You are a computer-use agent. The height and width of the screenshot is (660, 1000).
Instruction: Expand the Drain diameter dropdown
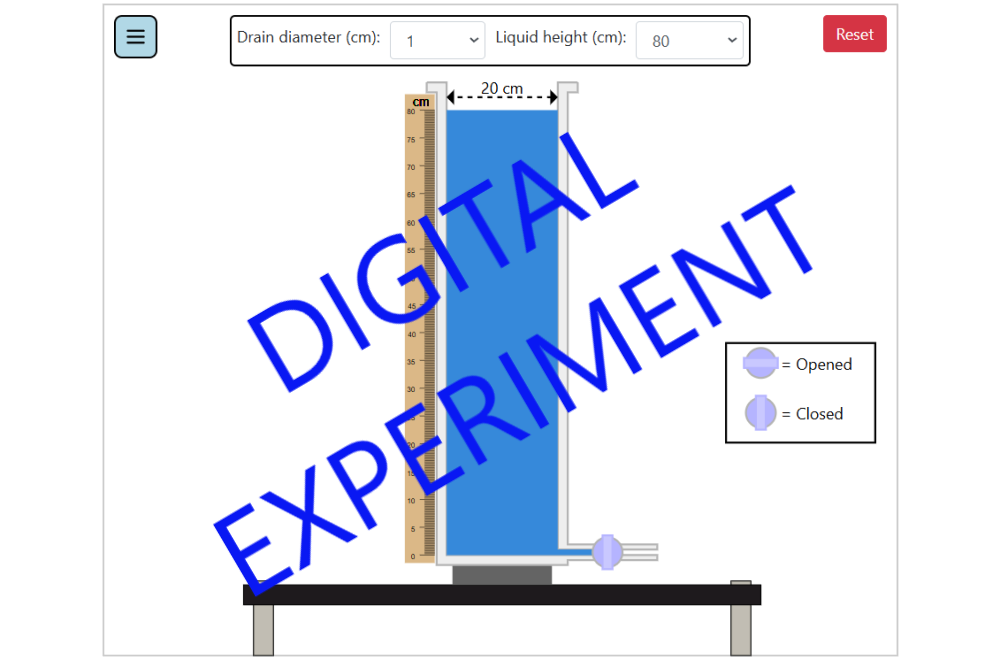(437, 41)
